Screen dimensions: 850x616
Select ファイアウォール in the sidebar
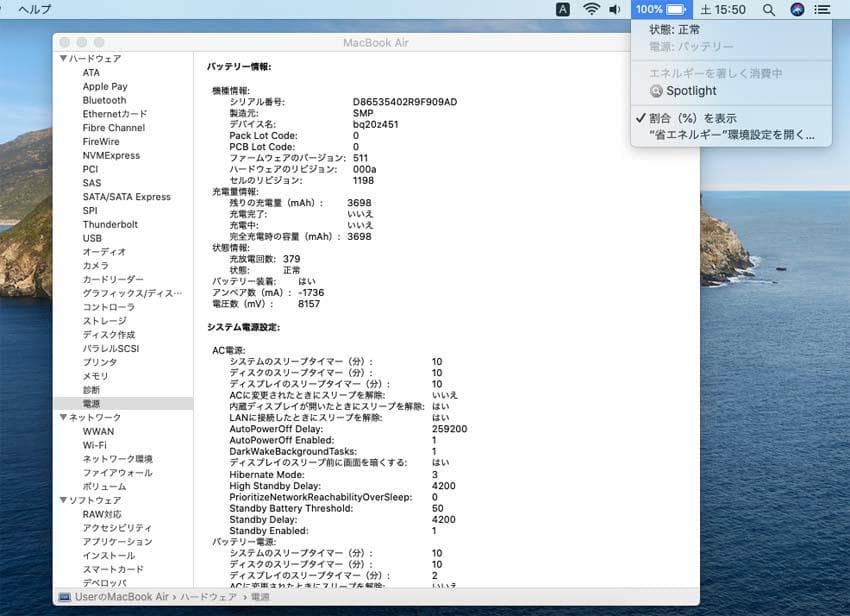pyautogui.click(x=117, y=473)
